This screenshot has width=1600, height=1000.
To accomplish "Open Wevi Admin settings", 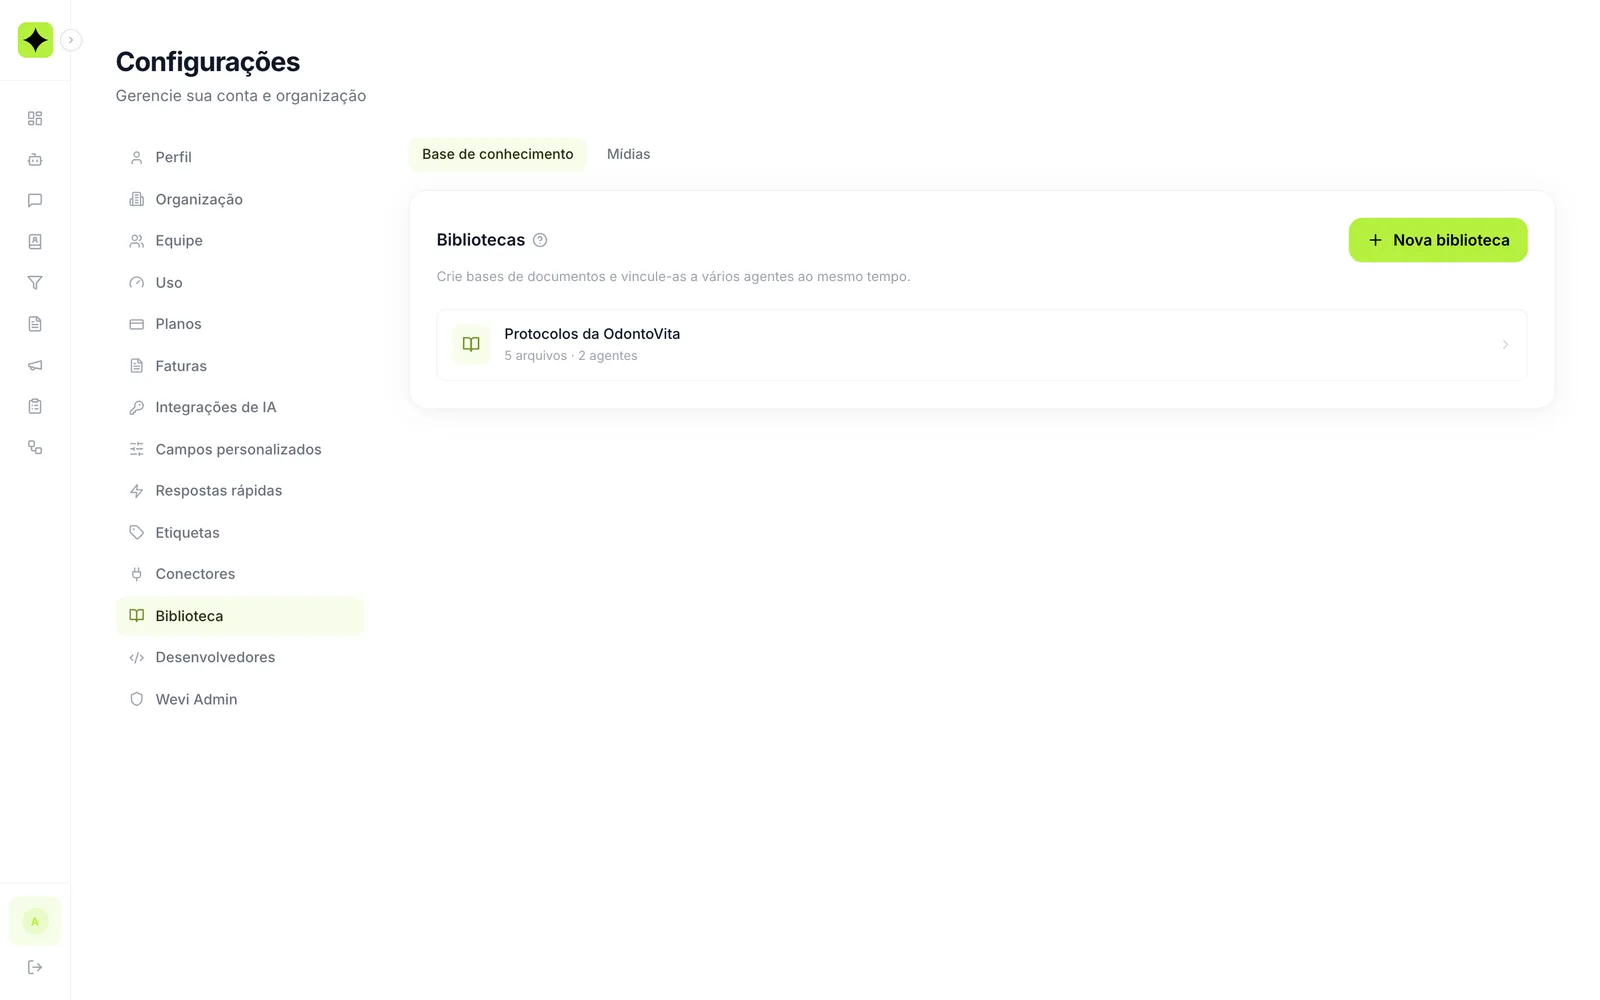I will coord(240,699).
